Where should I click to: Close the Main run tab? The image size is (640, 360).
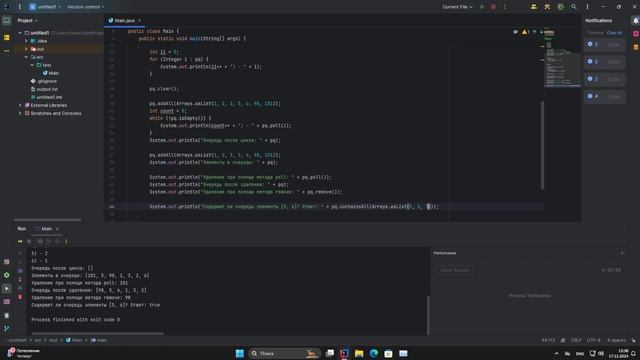pos(57,229)
